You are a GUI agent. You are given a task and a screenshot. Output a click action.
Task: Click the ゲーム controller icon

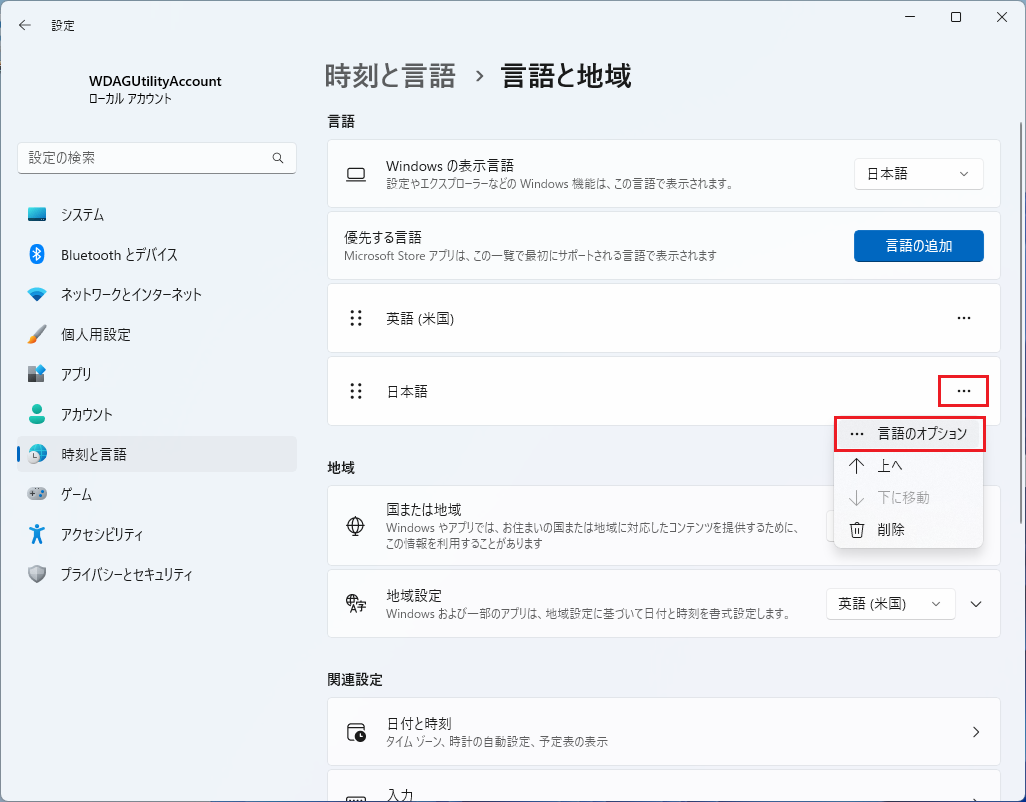(37, 494)
